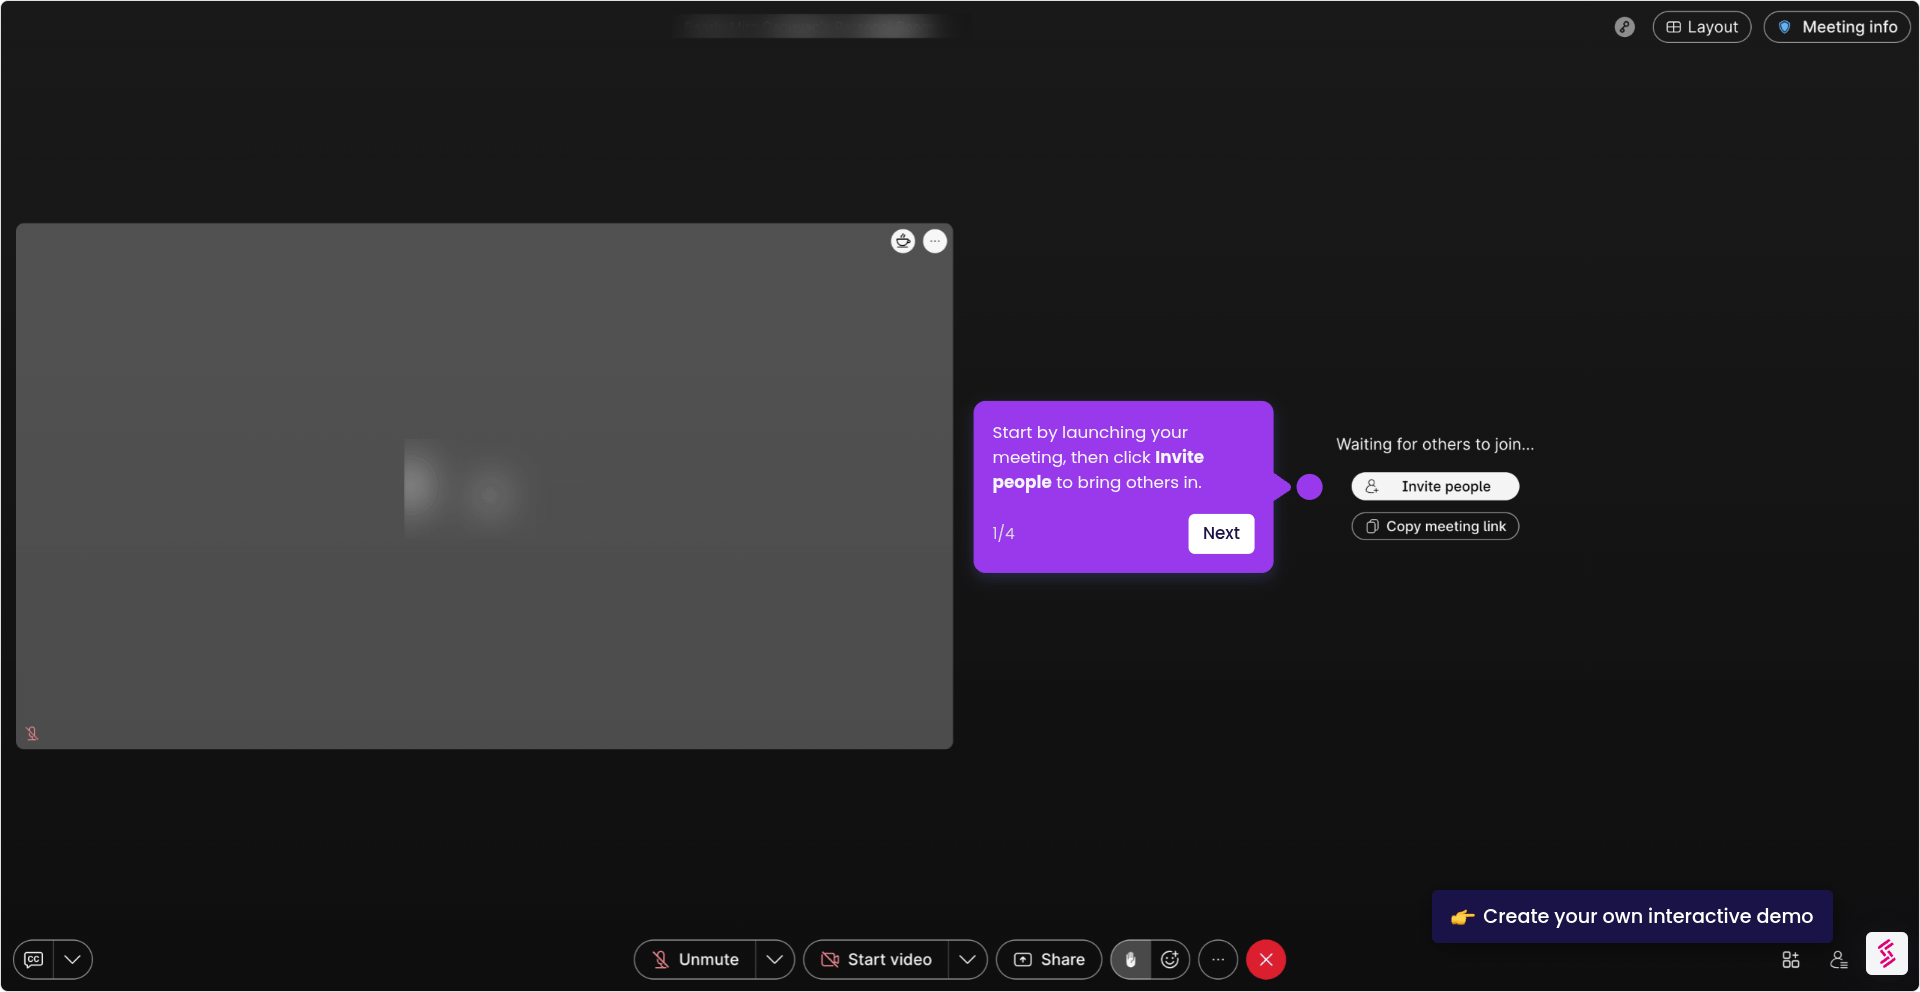Screen dimensions: 1920x992
Task: Click the virtual assistant icon on video tile
Action: point(903,241)
